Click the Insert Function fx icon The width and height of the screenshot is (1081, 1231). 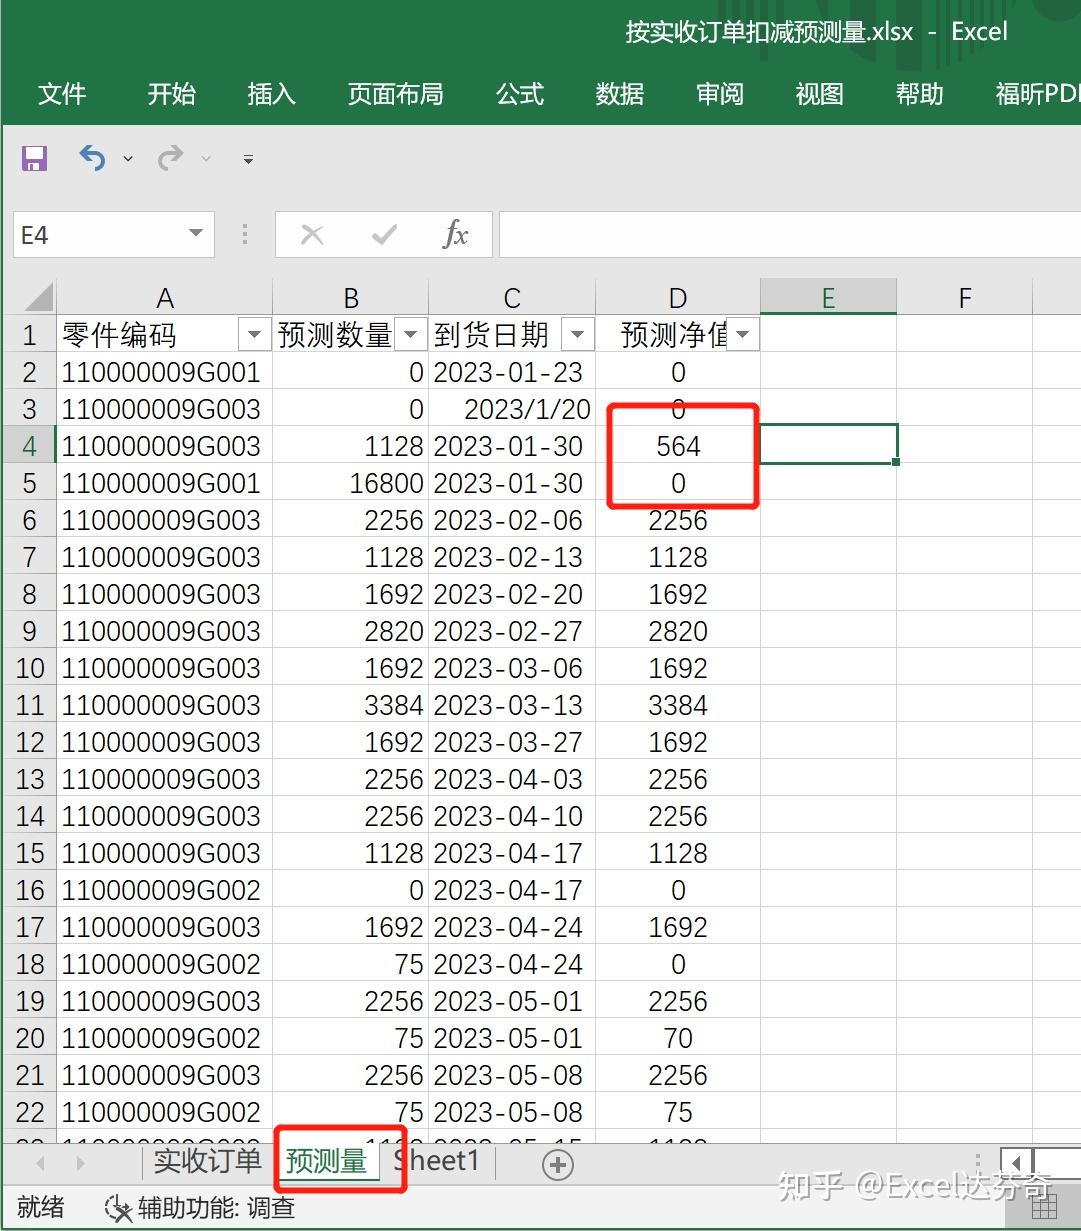[456, 234]
